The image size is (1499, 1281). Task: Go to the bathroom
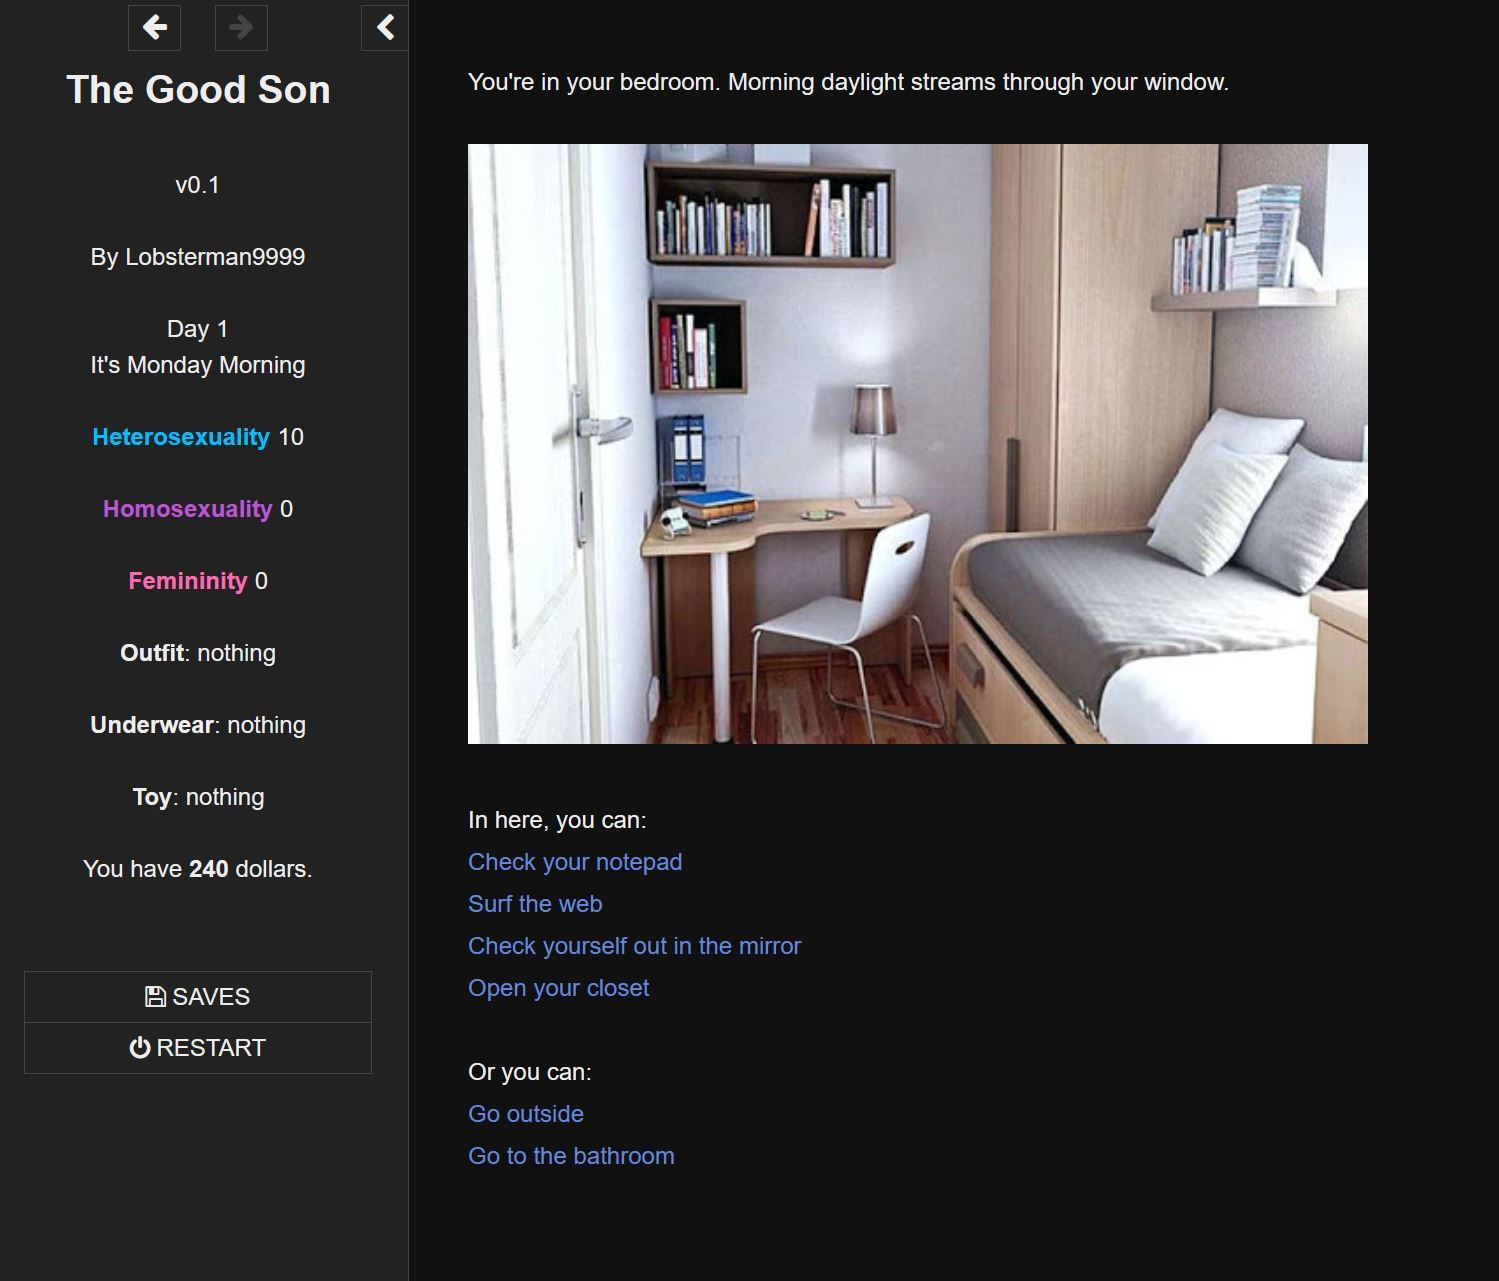[x=571, y=1155]
